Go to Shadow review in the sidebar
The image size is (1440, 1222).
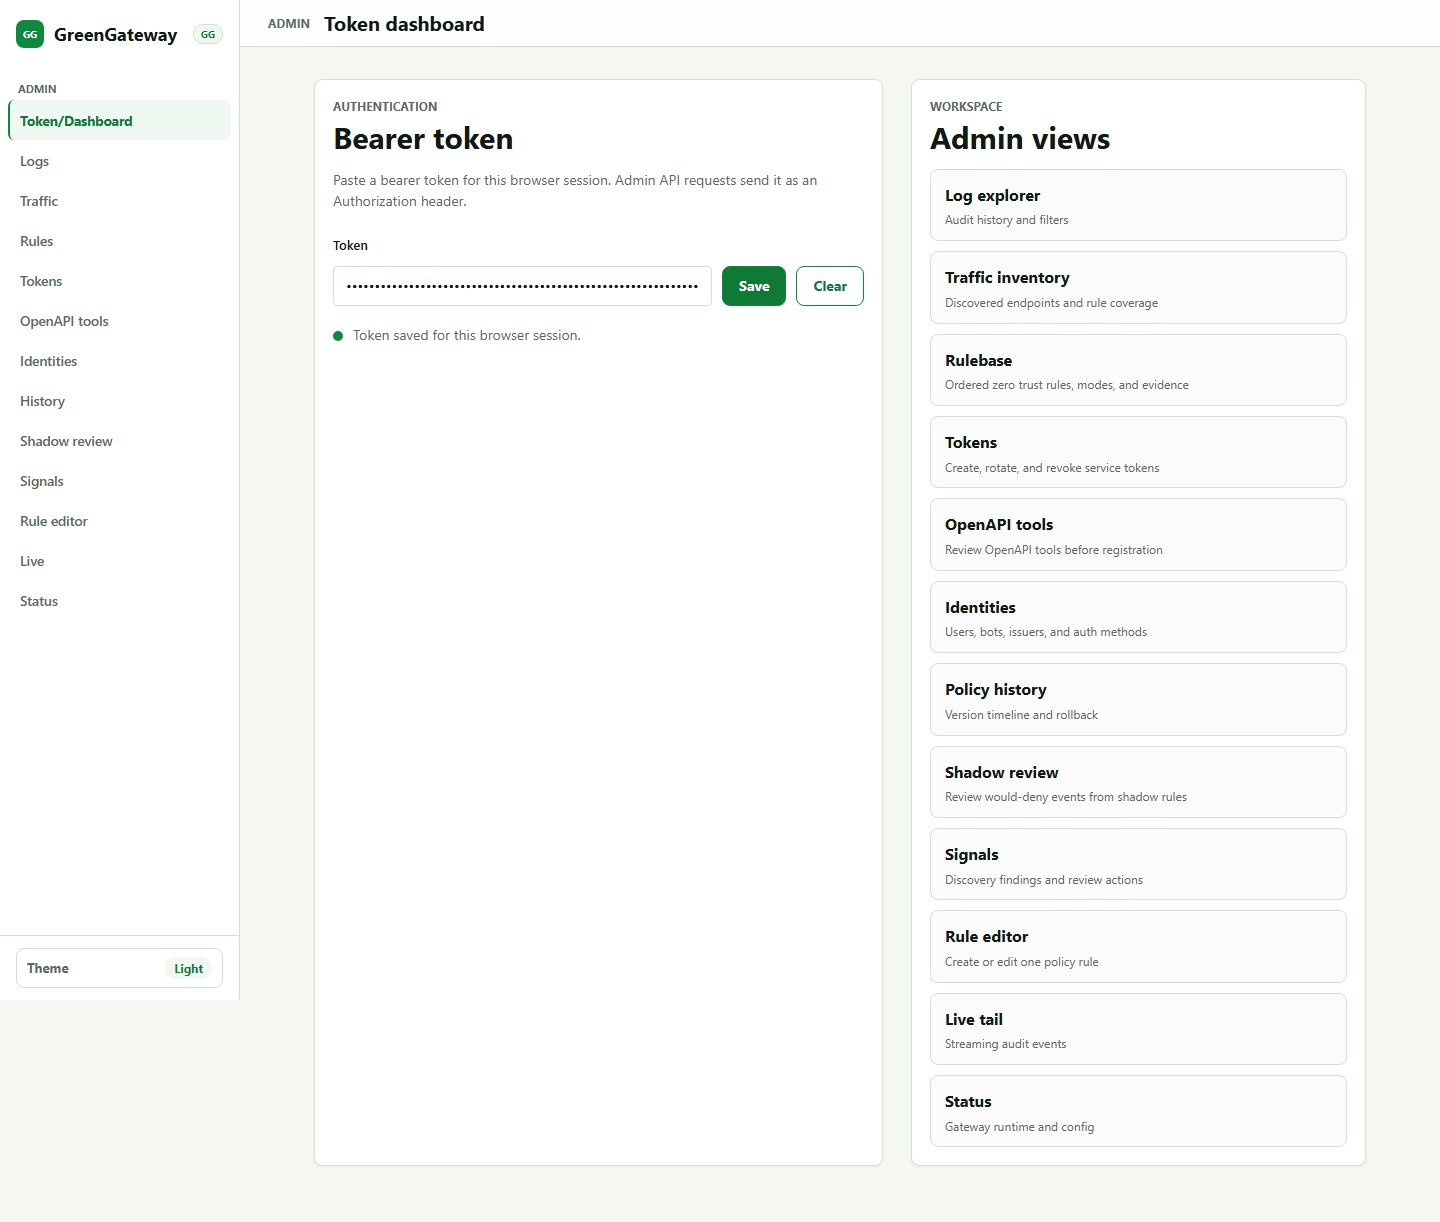(119, 441)
